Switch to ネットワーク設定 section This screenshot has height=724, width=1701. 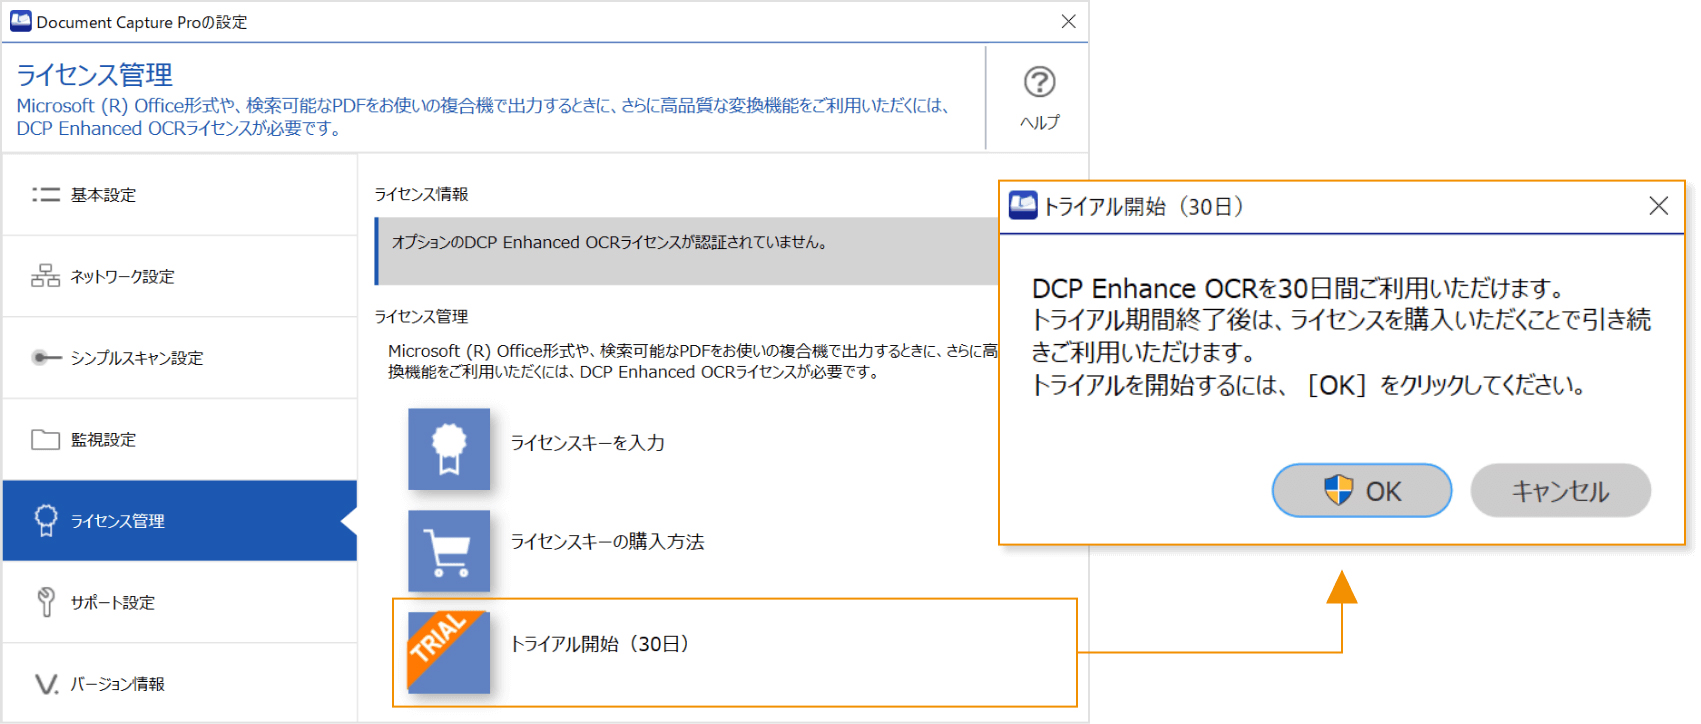(x=122, y=277)
